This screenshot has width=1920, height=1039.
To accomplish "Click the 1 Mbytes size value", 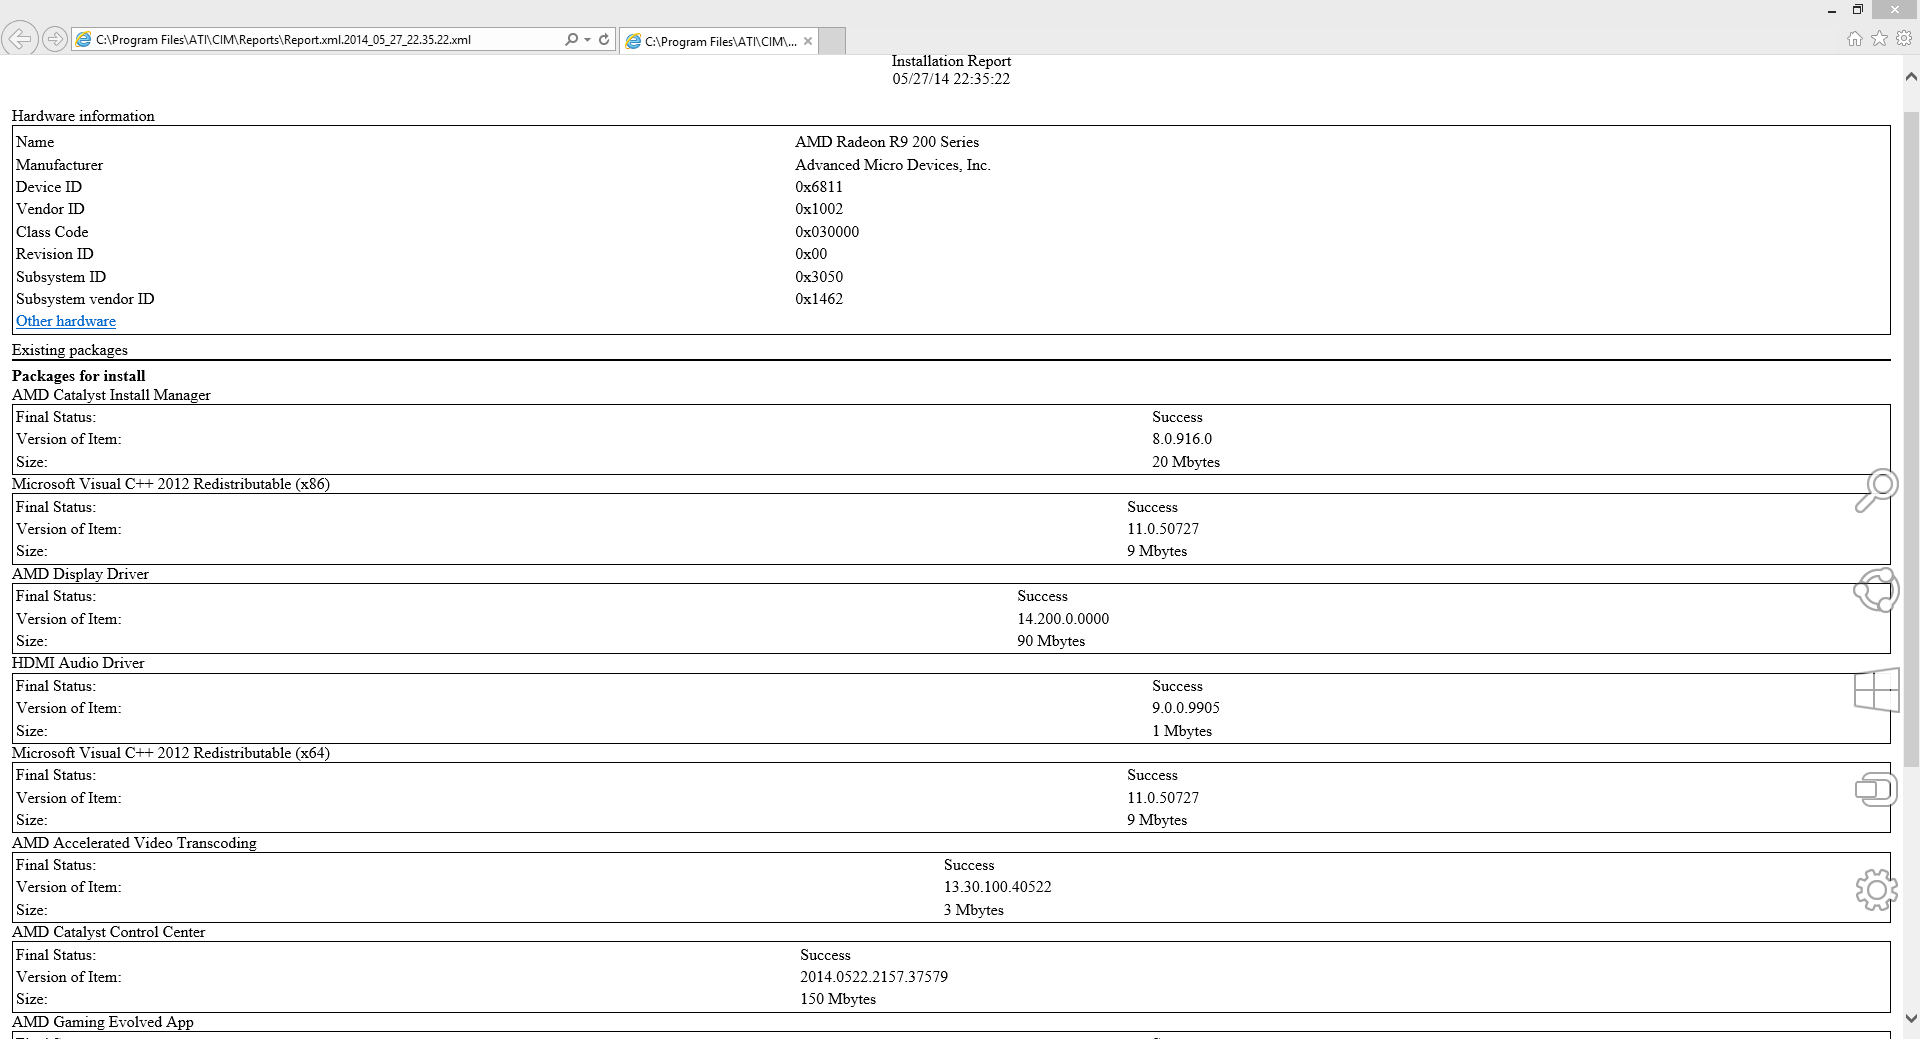I will [x=1182, y=731].
